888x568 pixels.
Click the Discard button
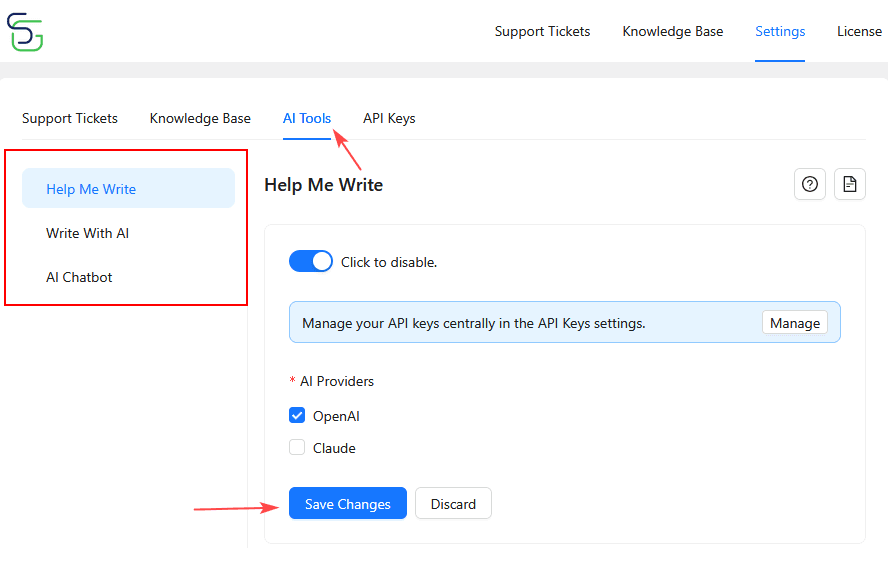tap(453, 504)
